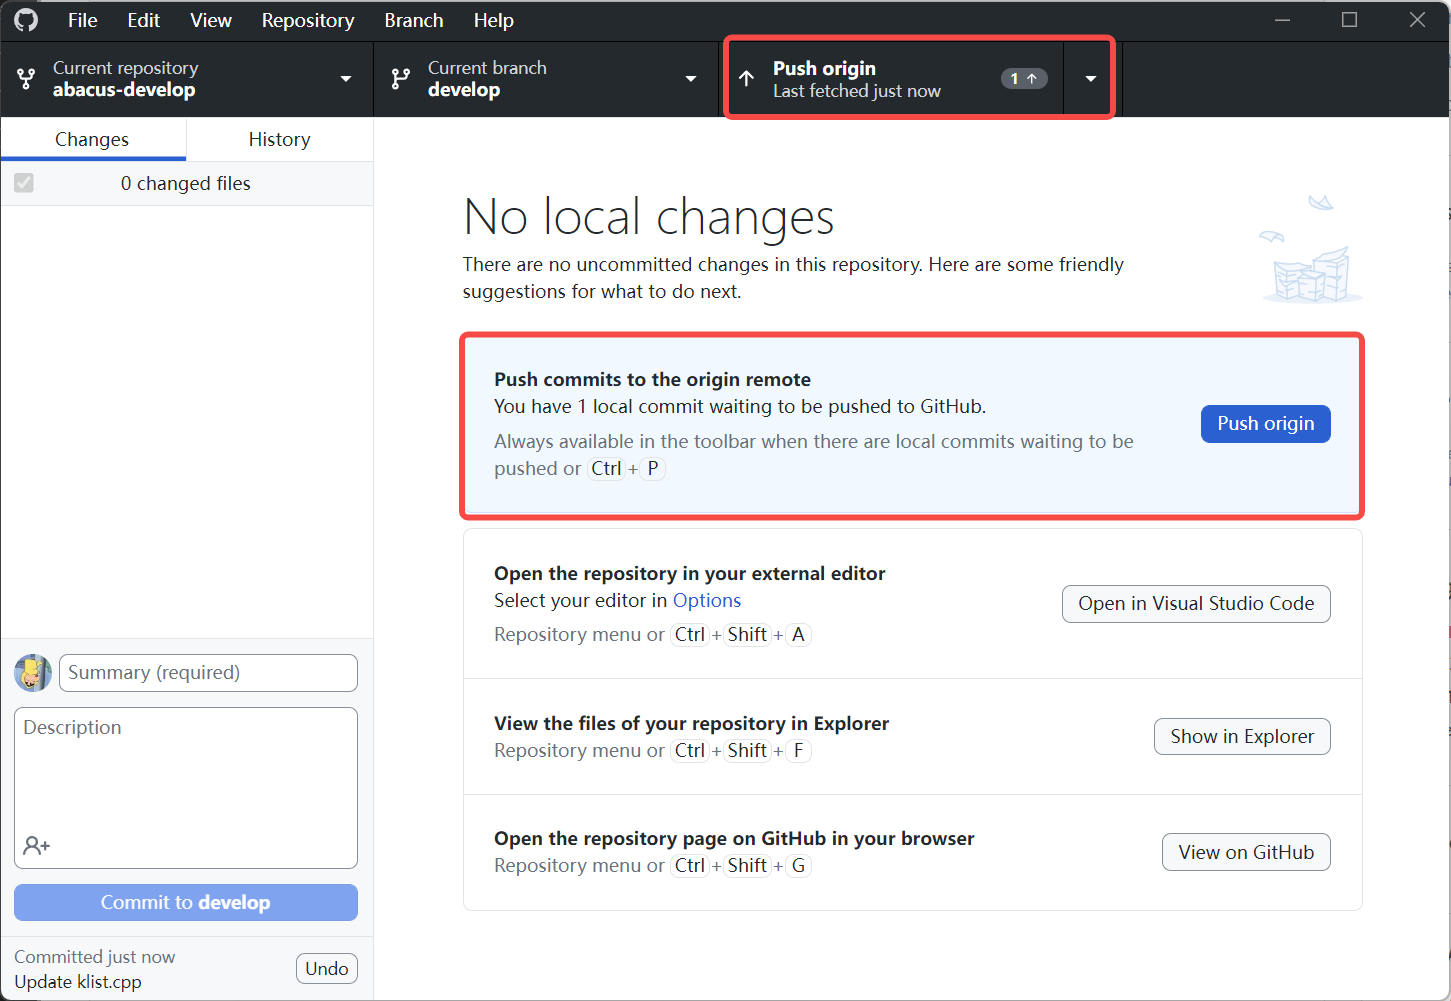The height and width of the screenshot is (1001, 1451).
Task: Click the GitHub logo icon
Action: click(26, 20)
